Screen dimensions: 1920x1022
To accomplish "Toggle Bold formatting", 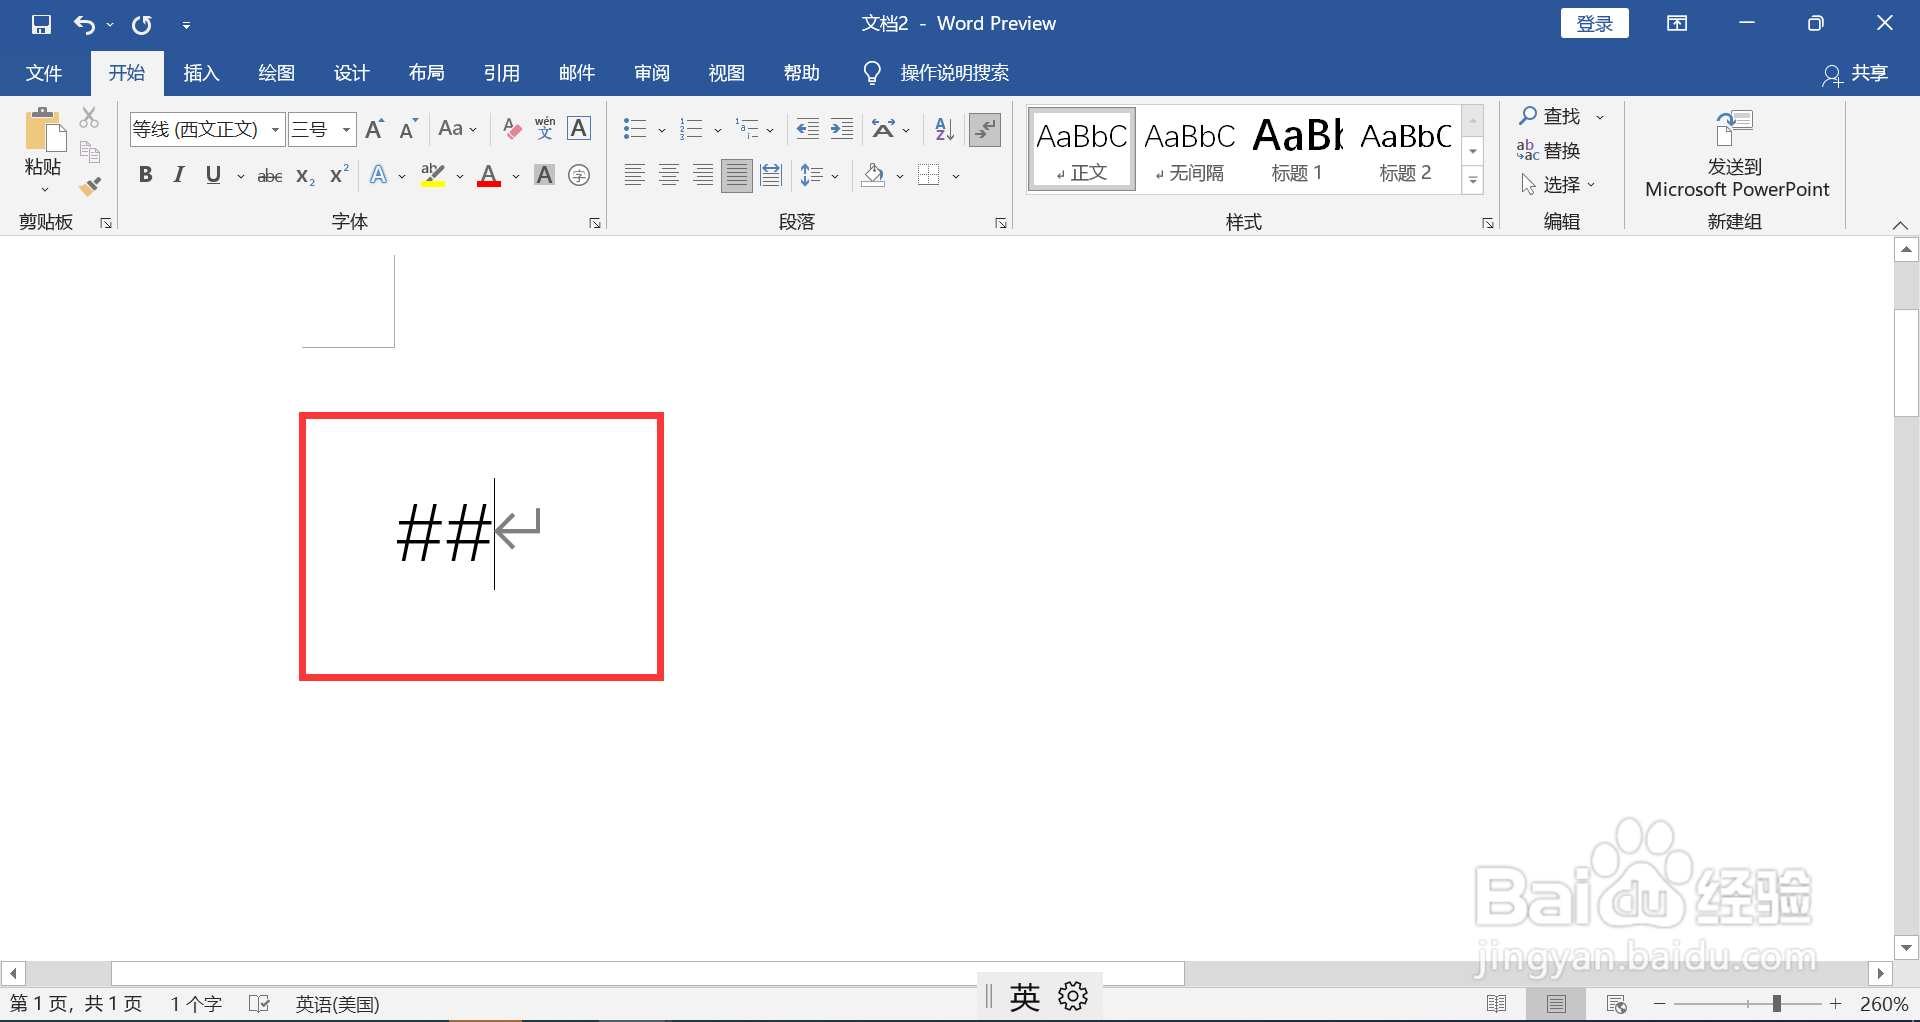I will 146,175.
